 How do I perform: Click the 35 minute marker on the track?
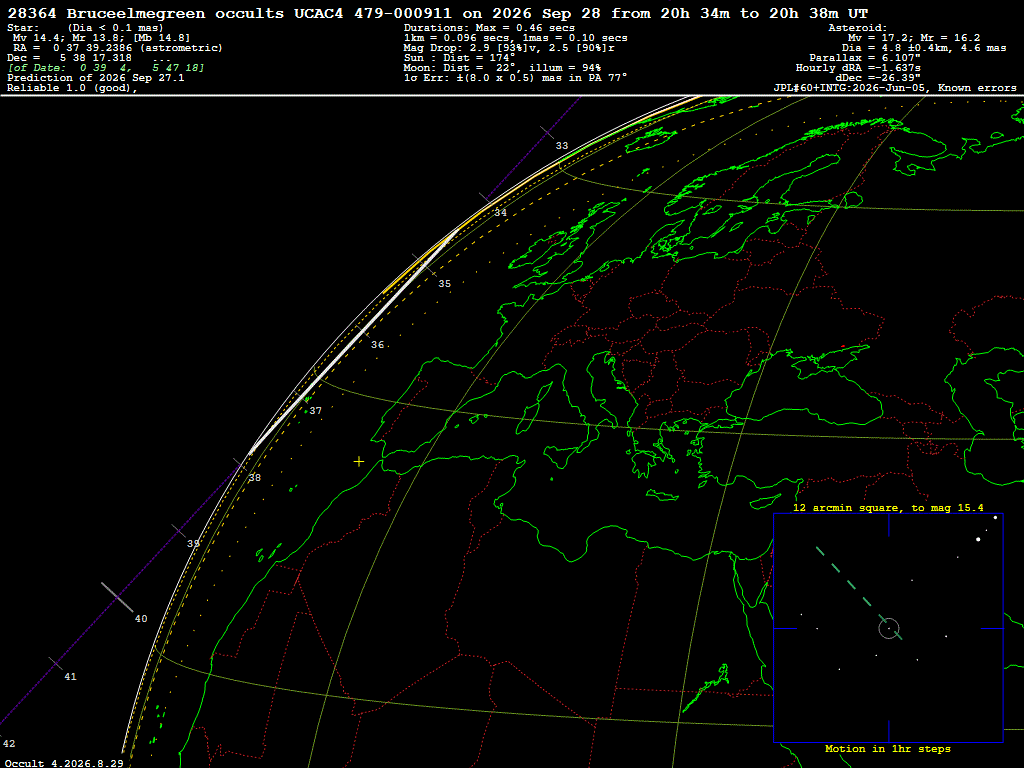[444, 283]
